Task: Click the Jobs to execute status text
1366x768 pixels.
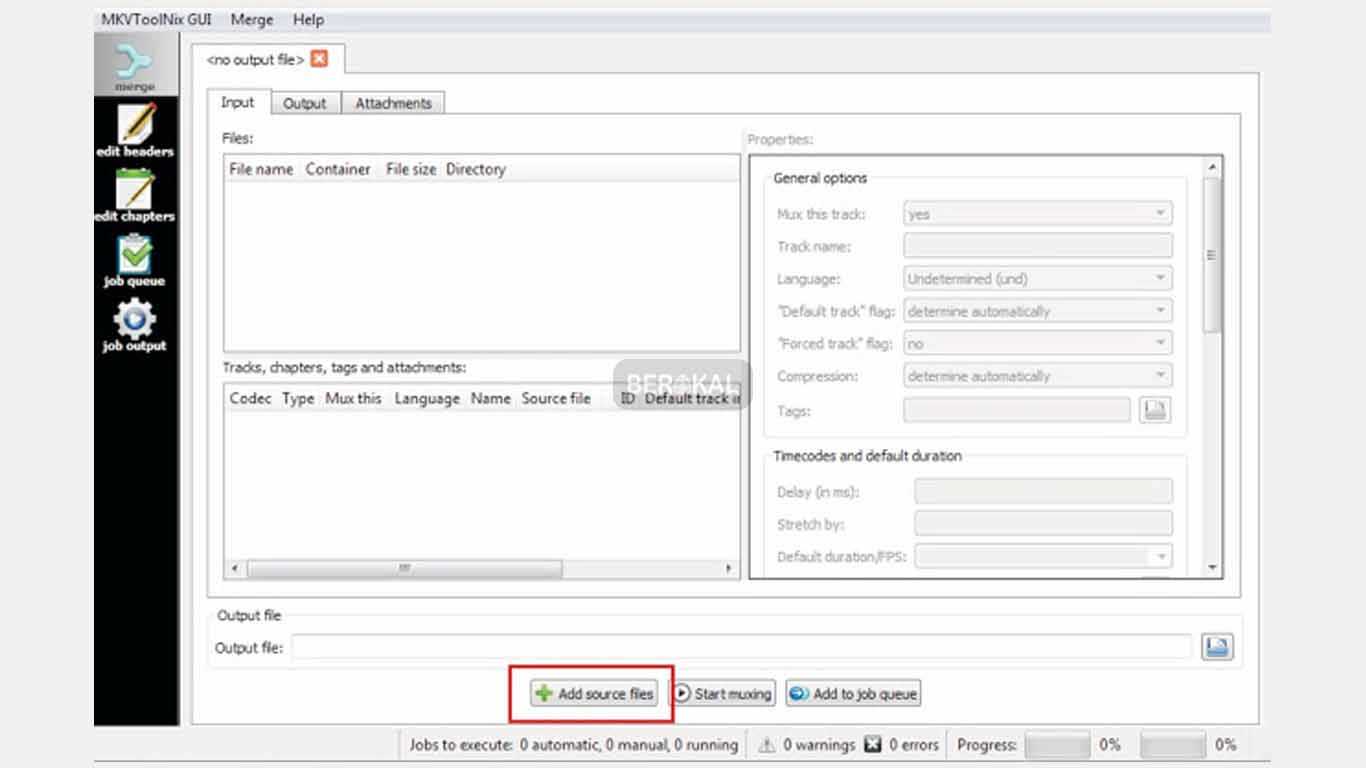Action: 574,745
